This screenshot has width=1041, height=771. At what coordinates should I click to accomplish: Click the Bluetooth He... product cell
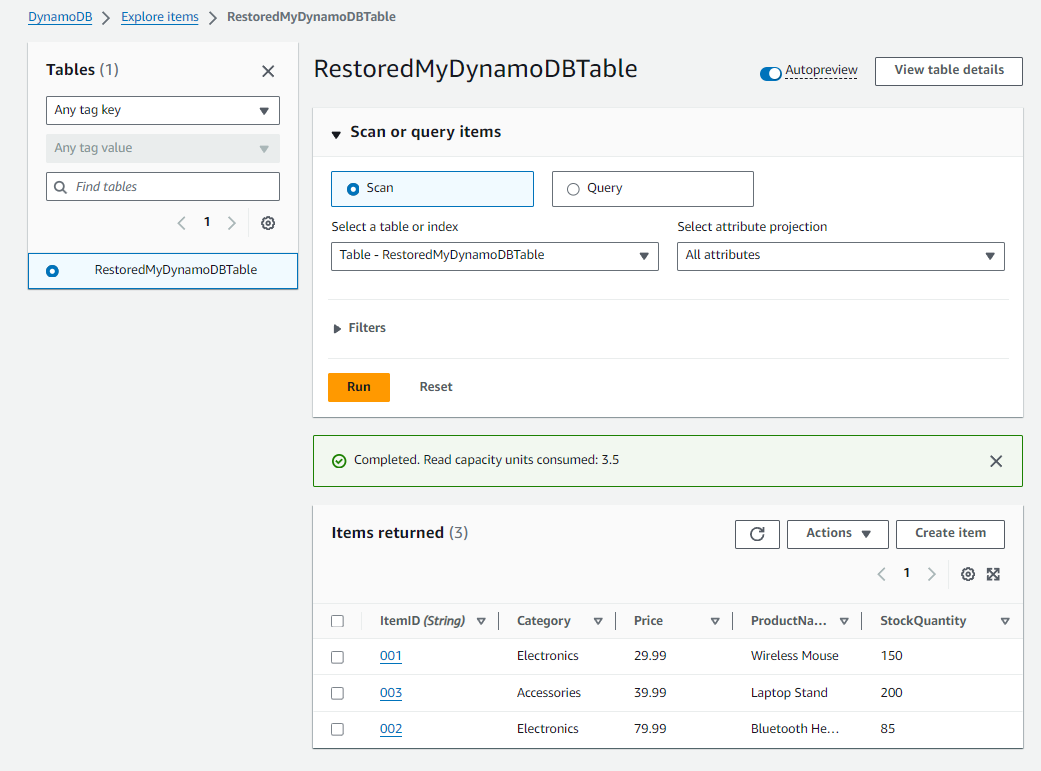pos(795,729)
